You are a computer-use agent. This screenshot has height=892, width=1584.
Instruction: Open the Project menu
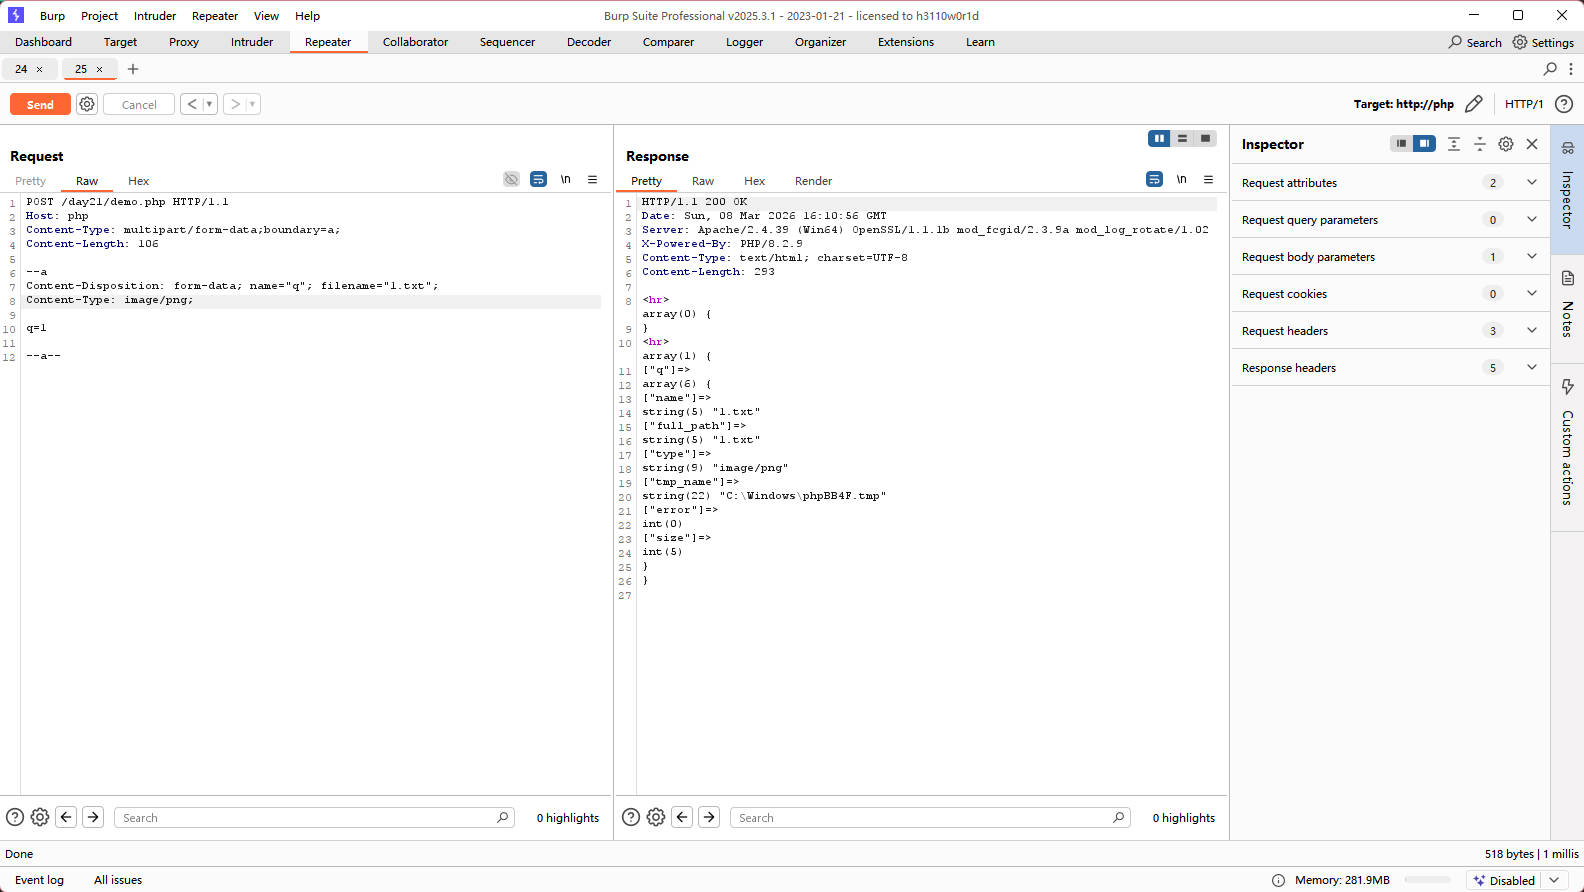[99, 16]
